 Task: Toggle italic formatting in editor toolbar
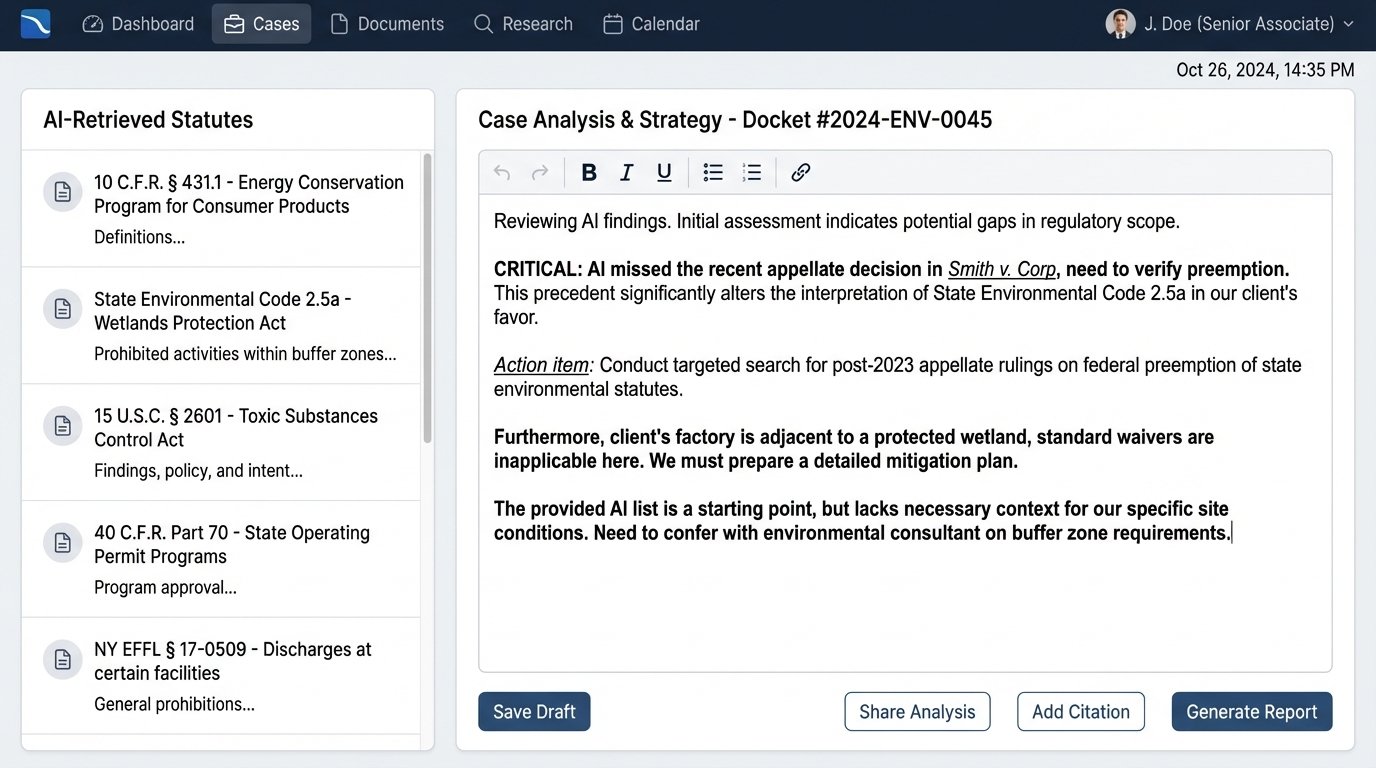(x=627, y=173)
